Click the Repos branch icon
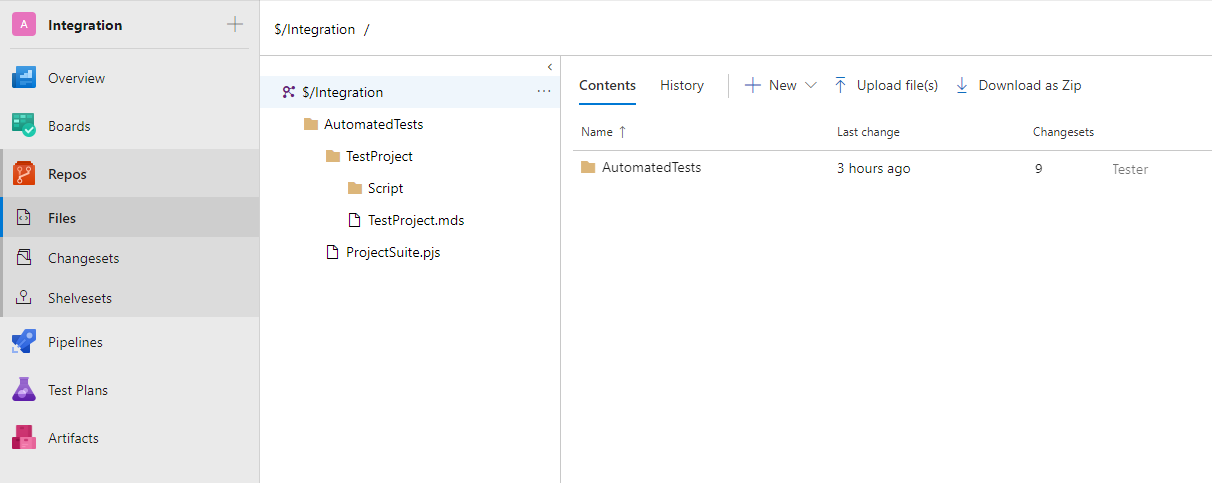This screenshot has width=1212, height=483. [24, 174]
